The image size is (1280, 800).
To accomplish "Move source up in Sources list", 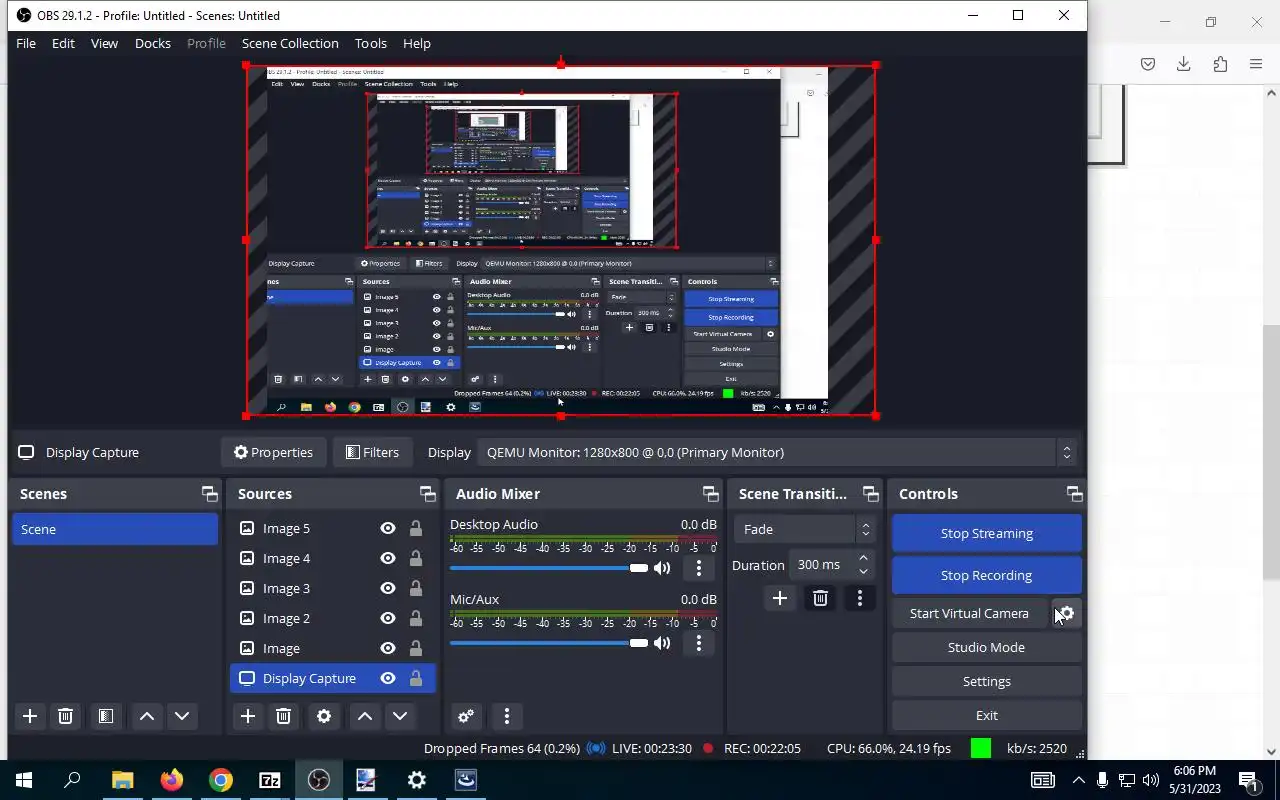I will [365, 716].
